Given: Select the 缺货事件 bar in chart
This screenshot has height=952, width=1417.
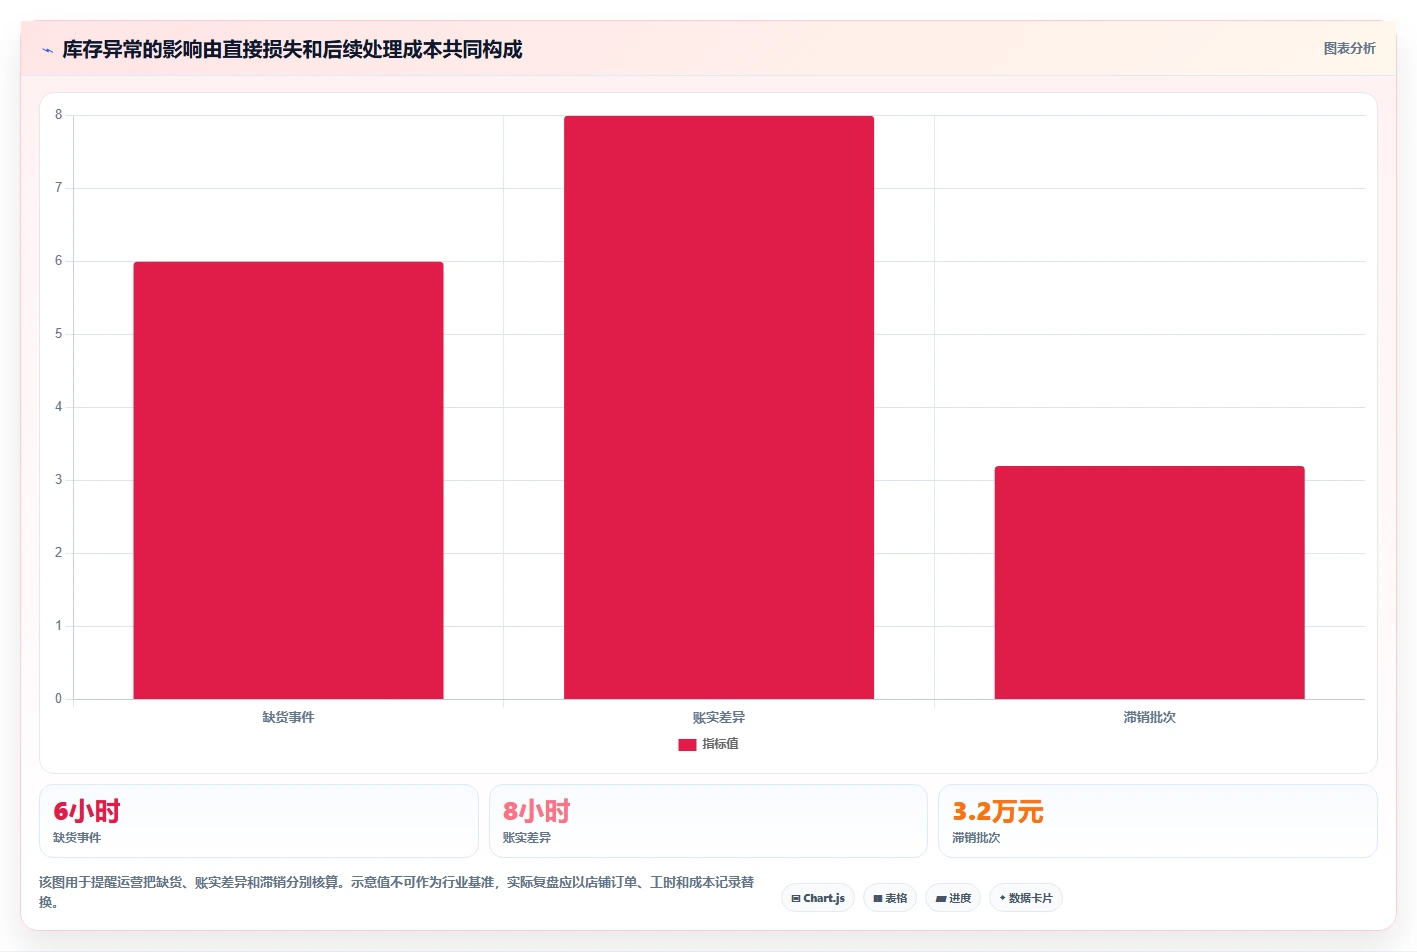Looking at the screenshot, I should point(288,480).
